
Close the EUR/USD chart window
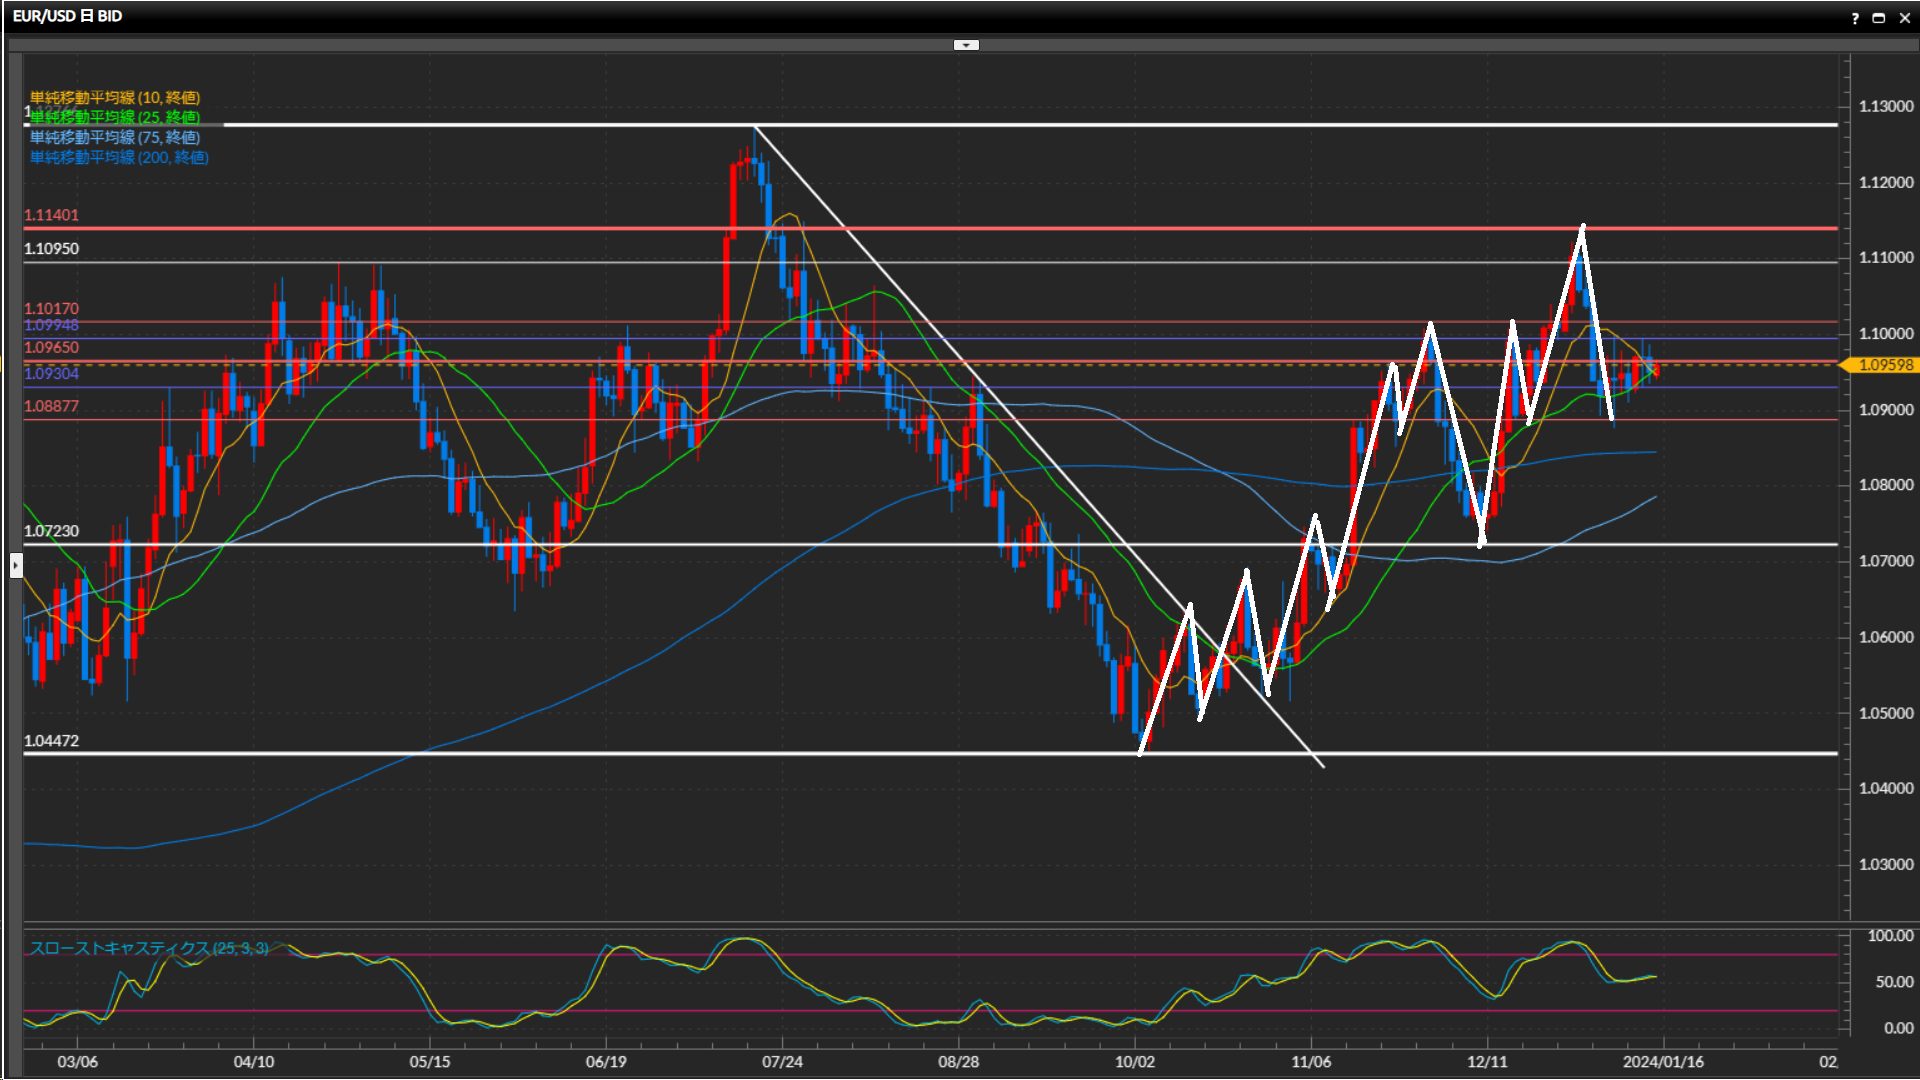point(1904,18)
